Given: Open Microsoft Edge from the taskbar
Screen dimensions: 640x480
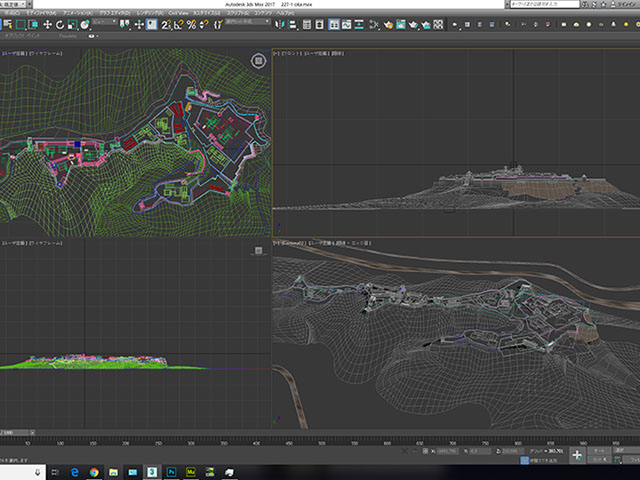Looking at the screenshot, I should 75,472.
